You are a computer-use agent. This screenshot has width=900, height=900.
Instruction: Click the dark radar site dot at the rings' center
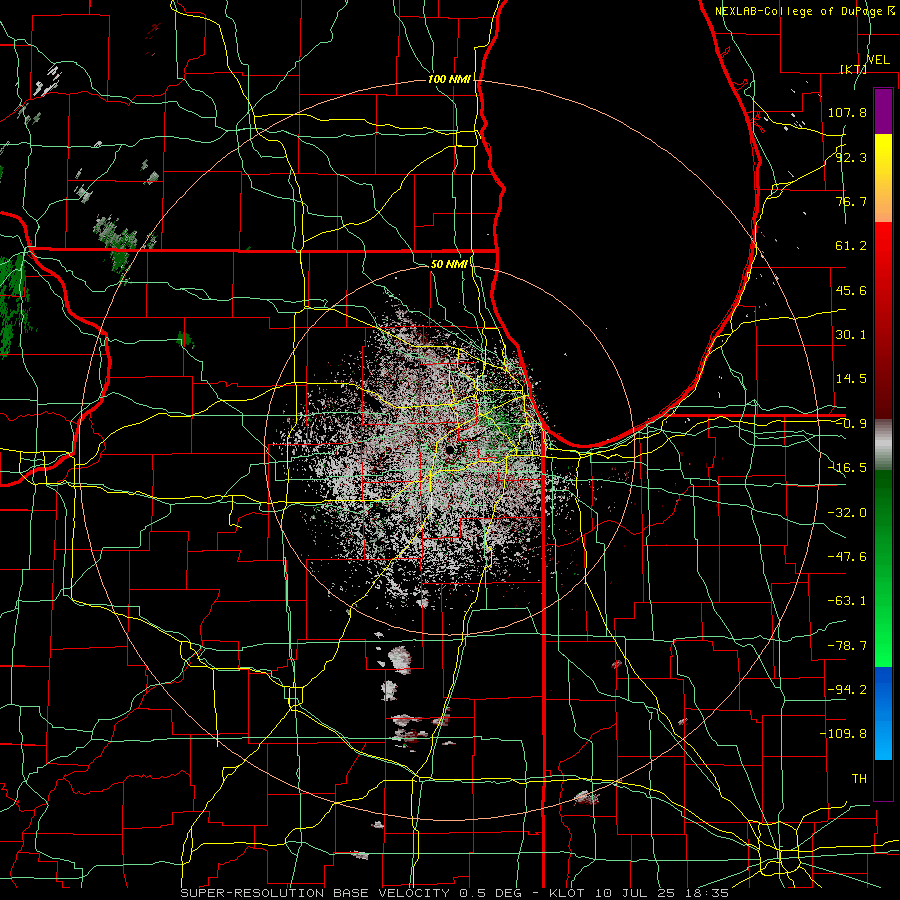[x=449, y=449]
